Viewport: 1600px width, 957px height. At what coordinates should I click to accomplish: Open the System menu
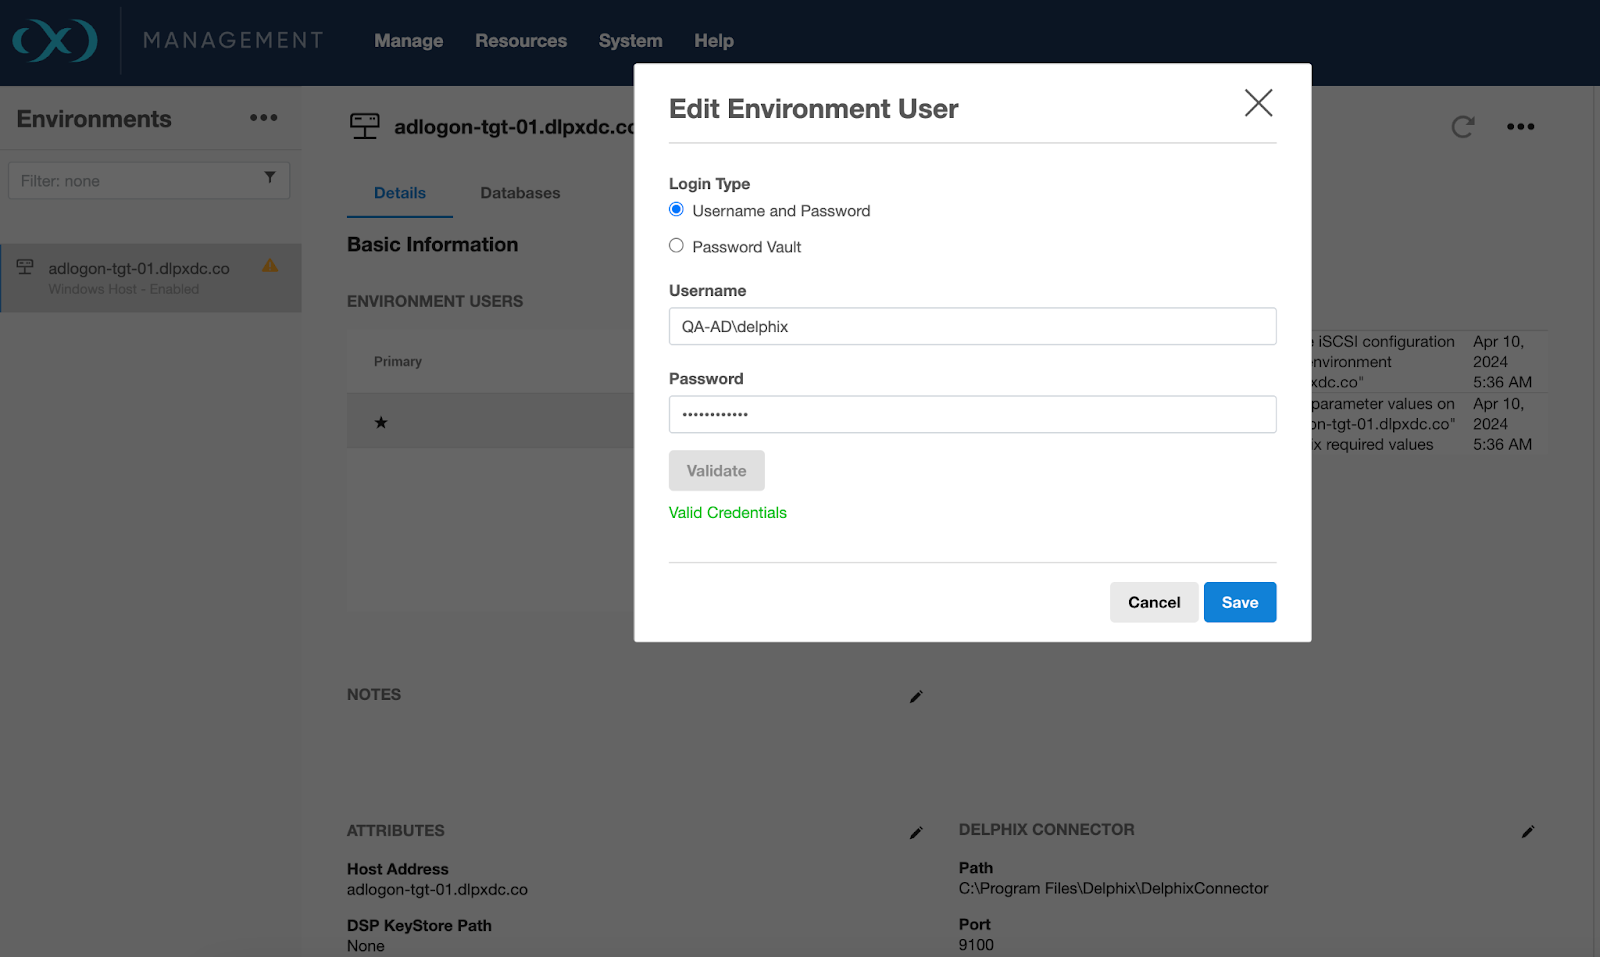(x=630, y=41)
